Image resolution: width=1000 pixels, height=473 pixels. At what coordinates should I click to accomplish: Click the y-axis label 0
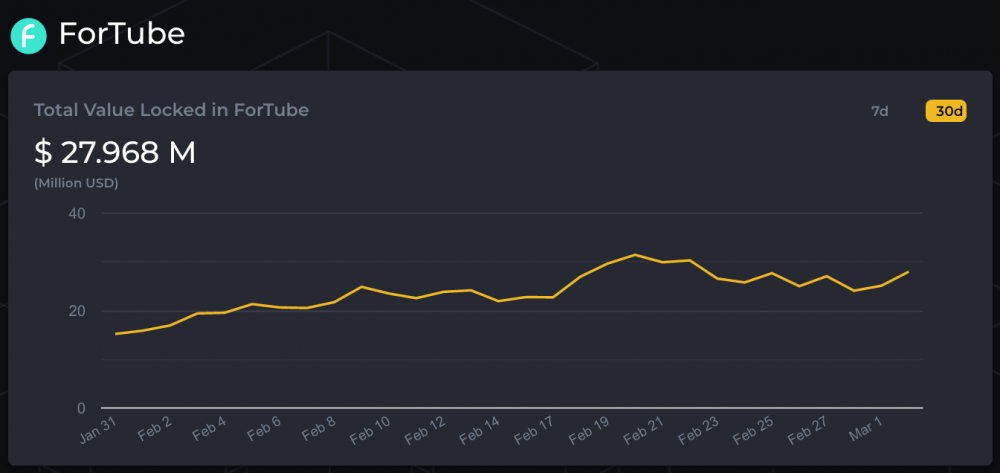[x=81, y=408]
